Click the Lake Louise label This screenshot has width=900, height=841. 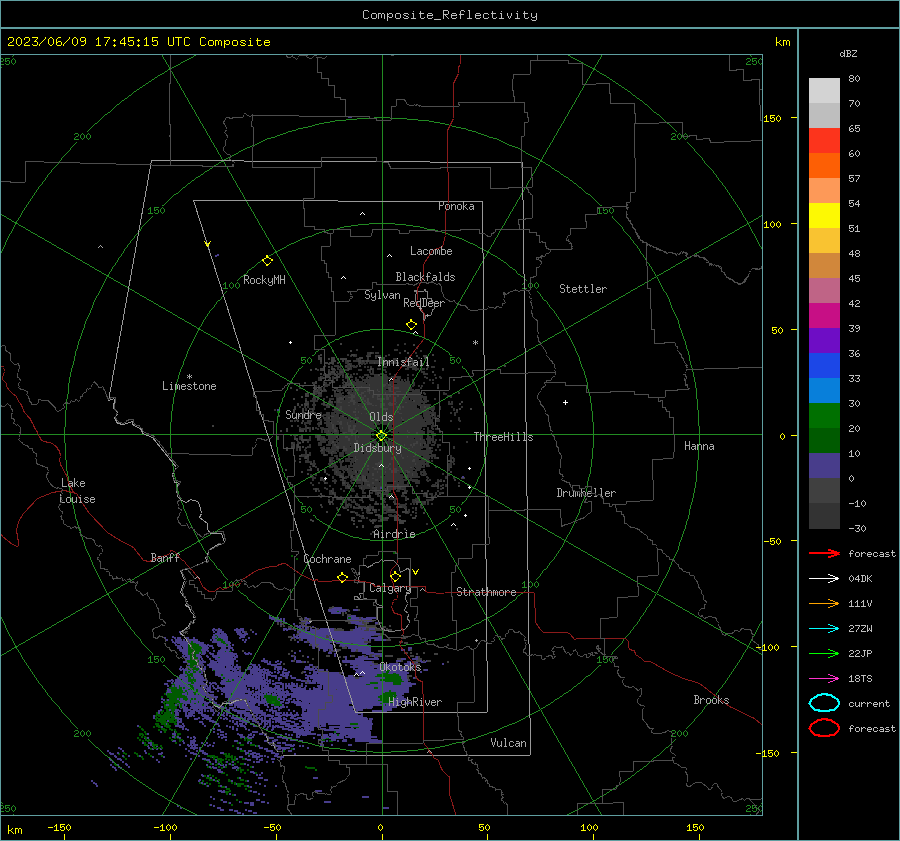[77, 491]
